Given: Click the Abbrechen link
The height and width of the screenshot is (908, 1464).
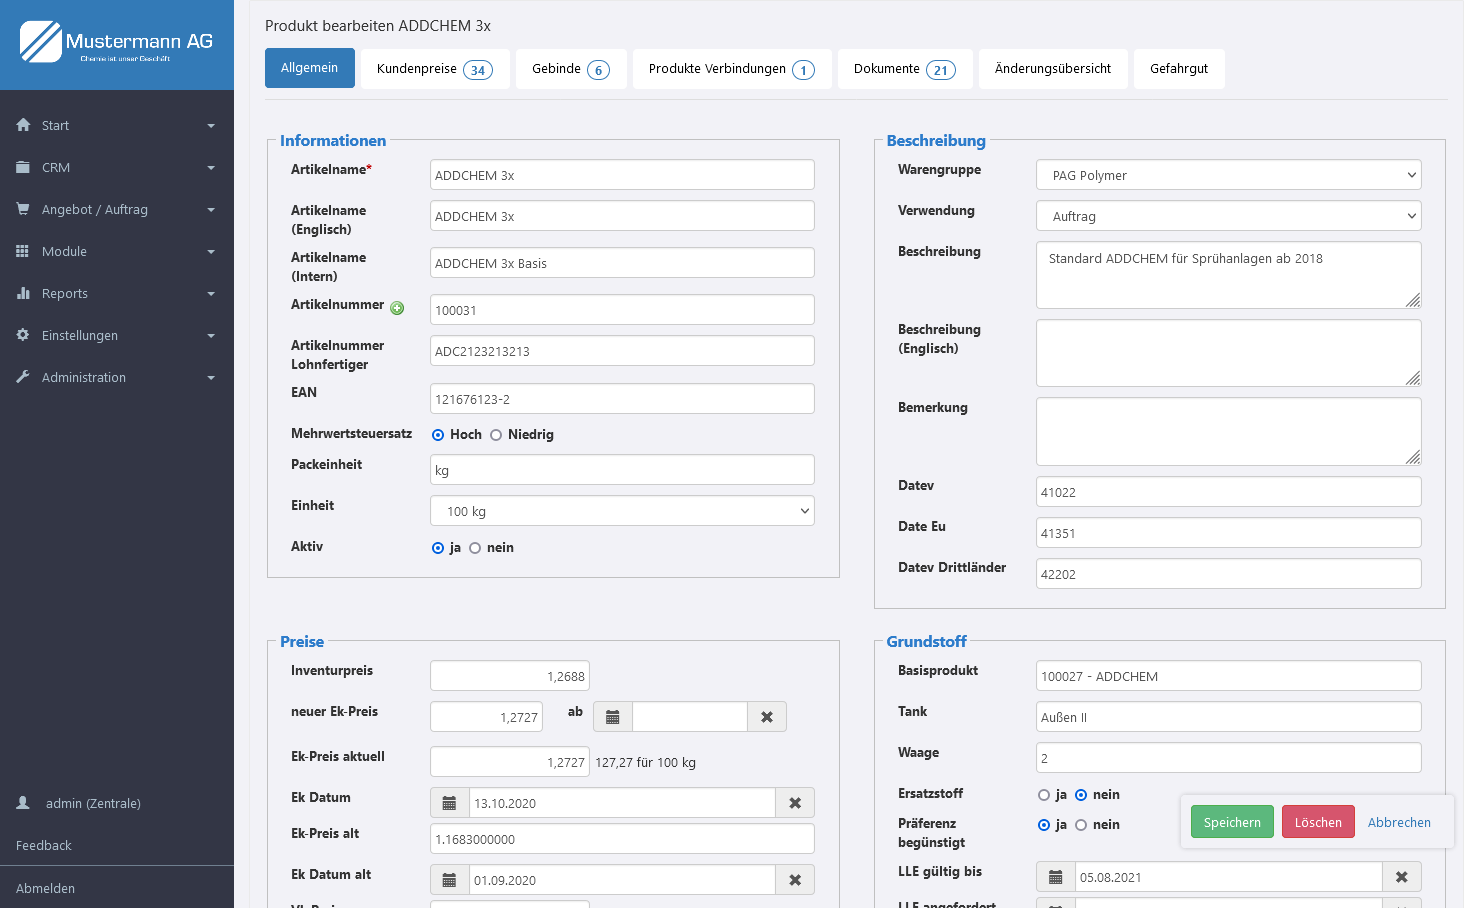Looking at the screenshot, I should pyautogui.click(x=1398, y=822).
